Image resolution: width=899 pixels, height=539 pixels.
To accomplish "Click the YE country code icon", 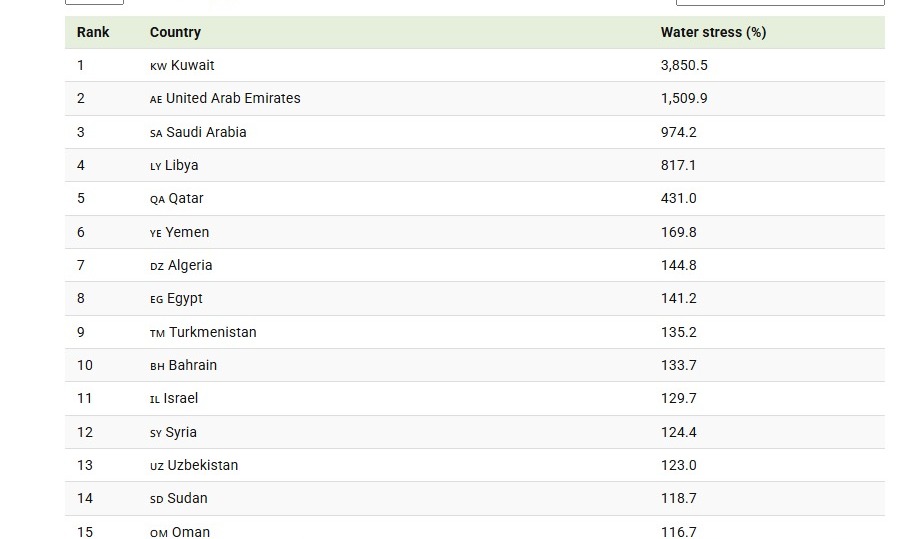I will 156,233.
